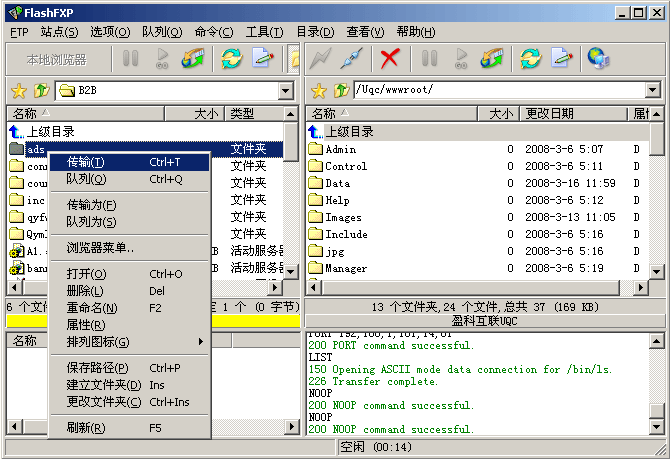This screenshot has height=459, width=670.
Task: Click the remote pane connect icon
Action: coord(320,59)
